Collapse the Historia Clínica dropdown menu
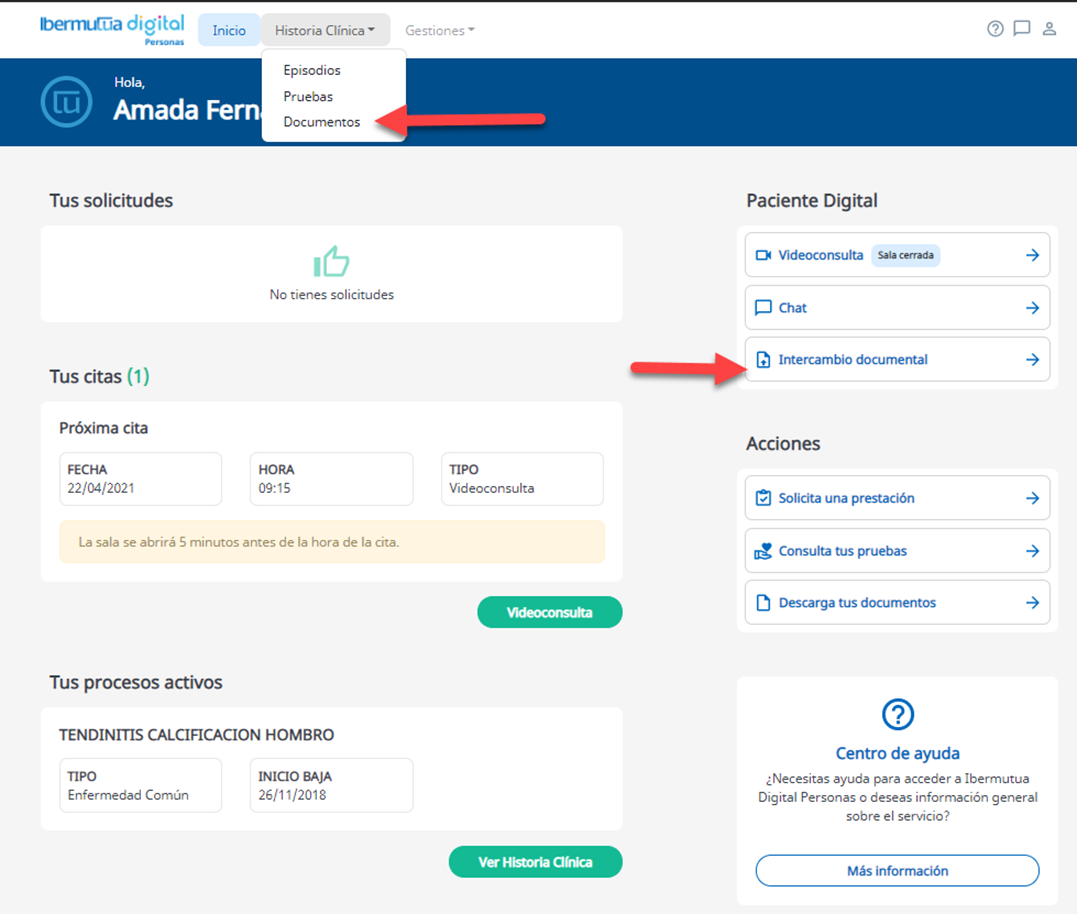 (325, 30)
